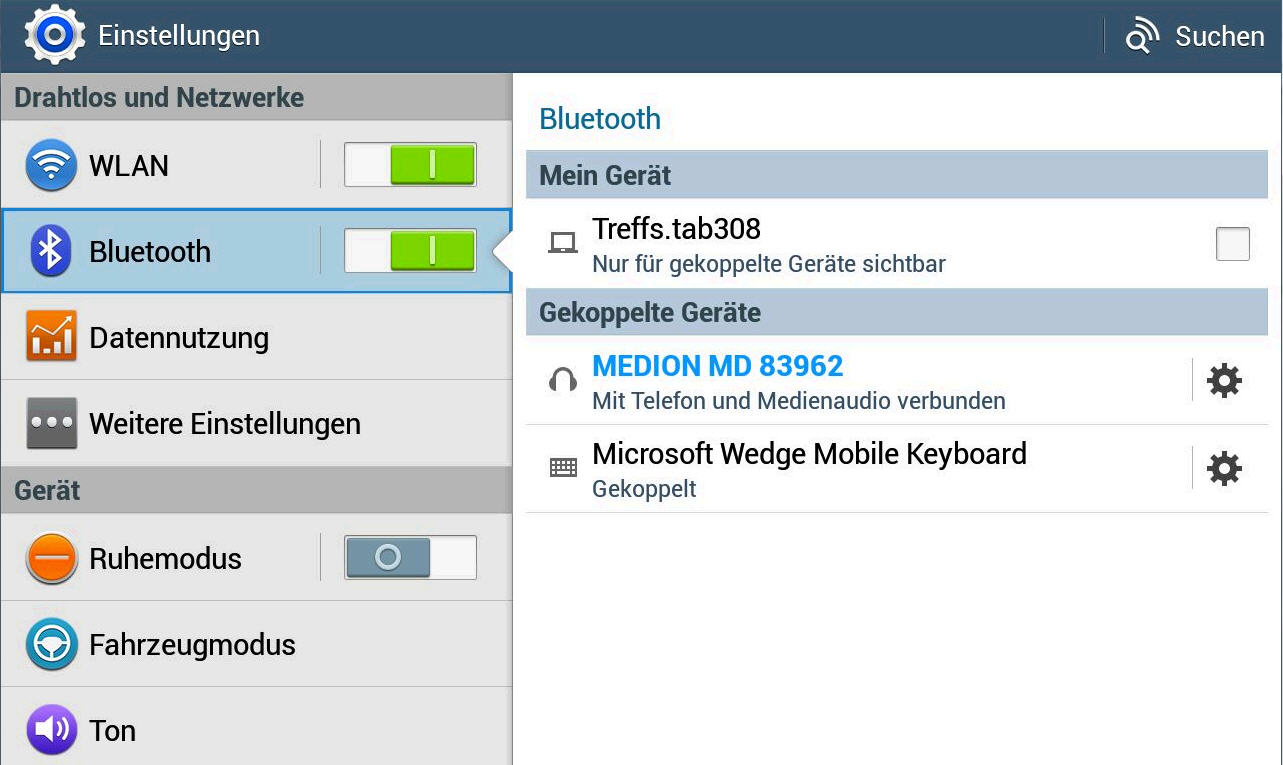
Task: Disable the Bluetooth toggle switch
Action: pos(410,251)
